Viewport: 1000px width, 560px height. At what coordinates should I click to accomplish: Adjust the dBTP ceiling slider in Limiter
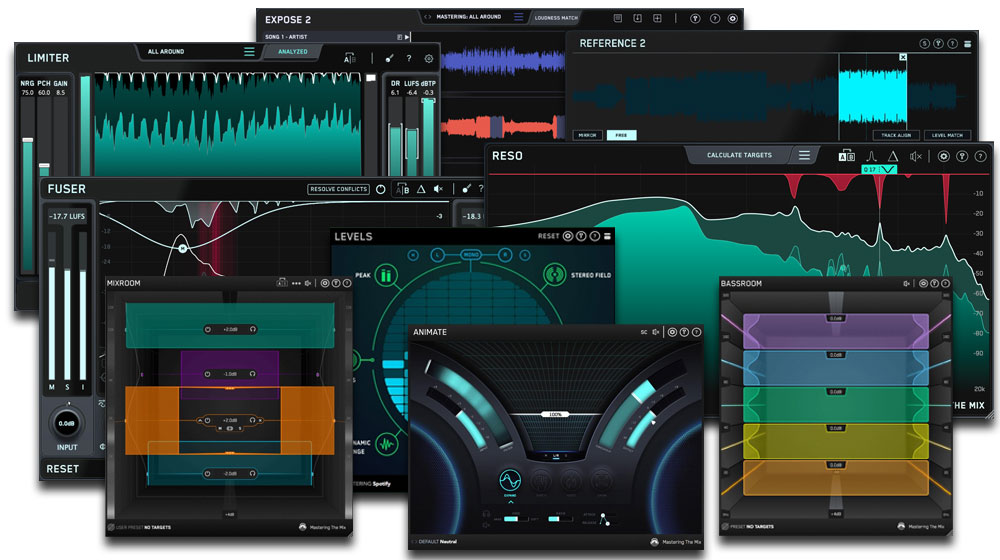coord(429,101)
